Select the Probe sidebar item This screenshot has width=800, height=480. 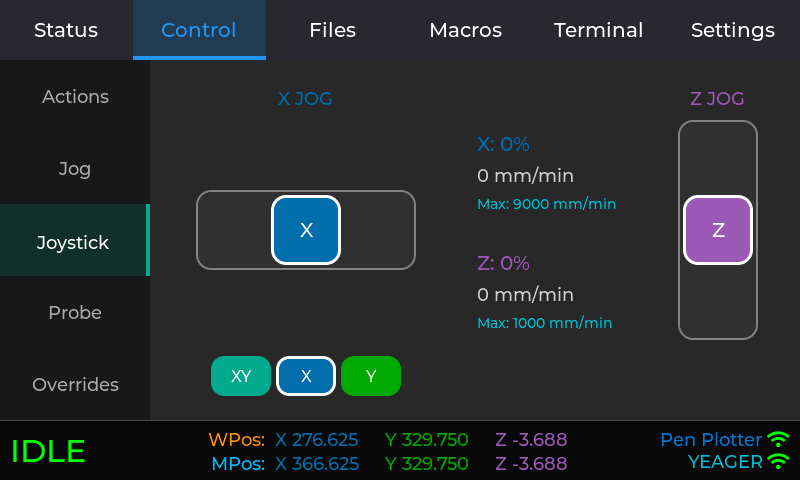(75, 313)
